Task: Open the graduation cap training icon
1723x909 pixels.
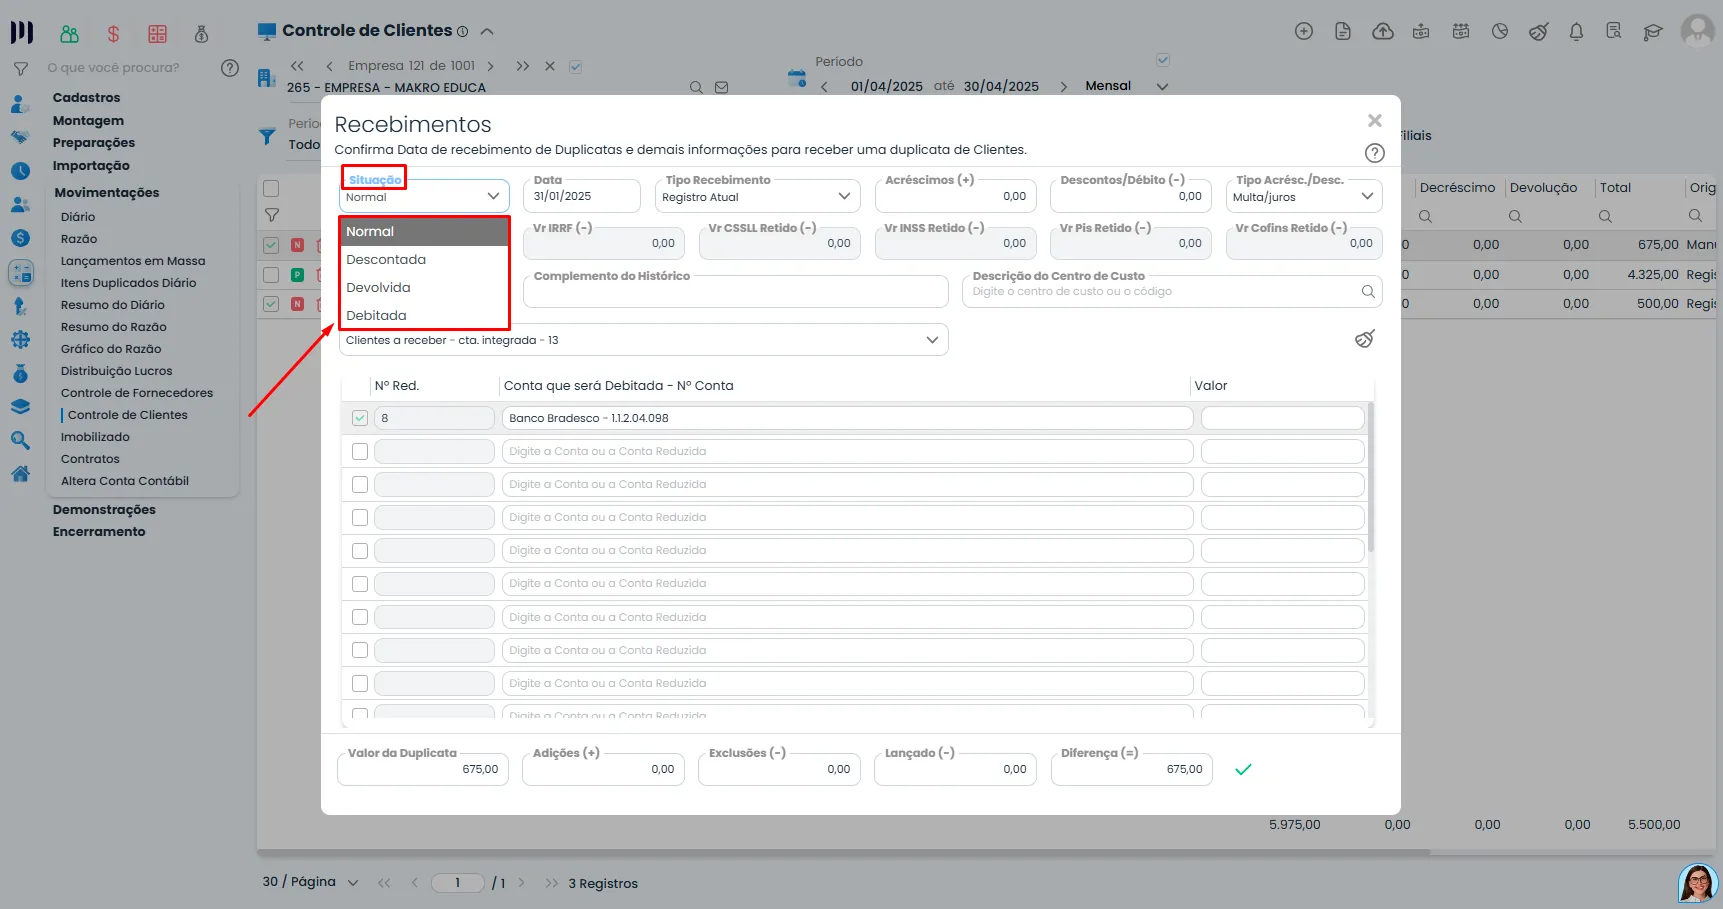Action: pos(1653,32)
